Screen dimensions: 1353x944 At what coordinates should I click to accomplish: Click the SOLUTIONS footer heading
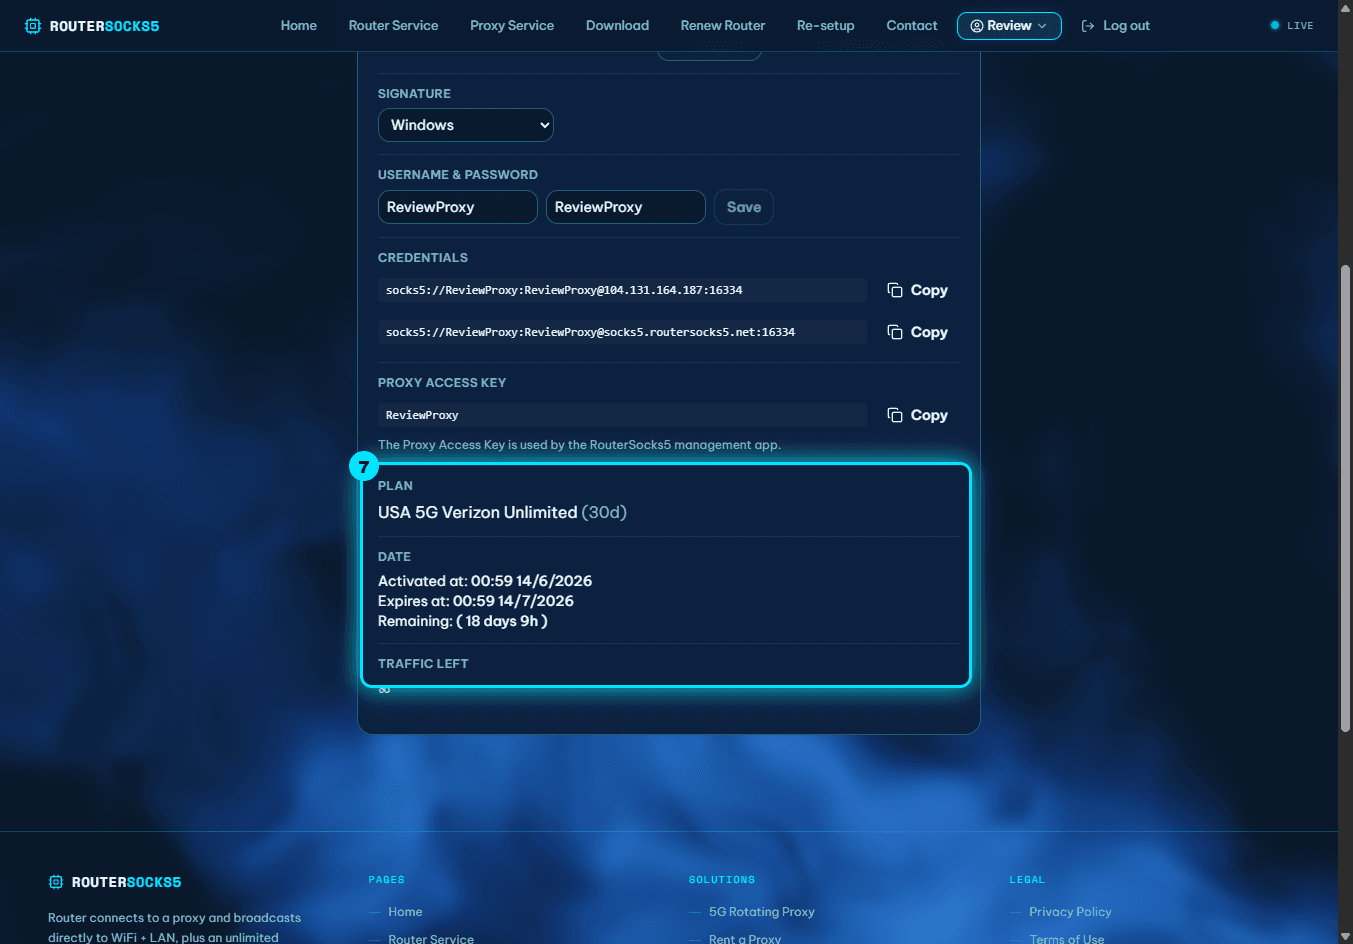(722, 880)
